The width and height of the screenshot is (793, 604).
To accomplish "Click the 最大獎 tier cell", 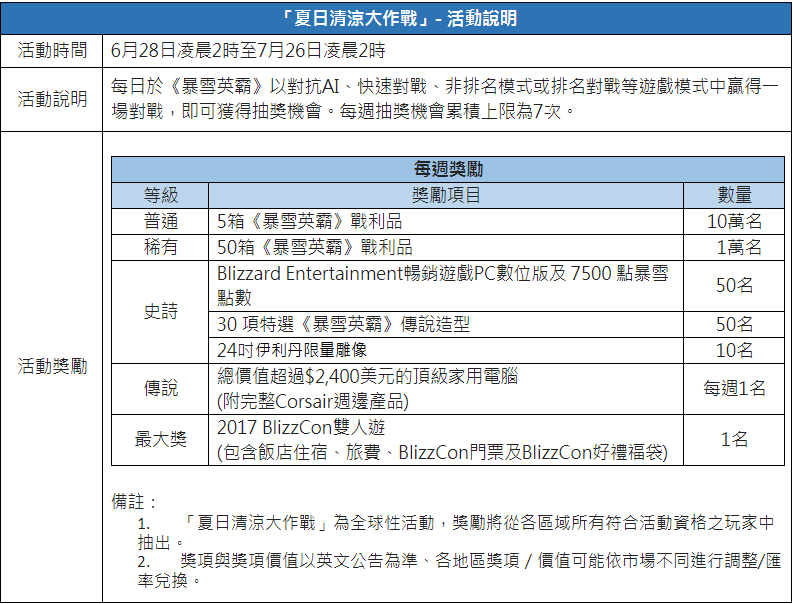I will click(x=160, y=440).
